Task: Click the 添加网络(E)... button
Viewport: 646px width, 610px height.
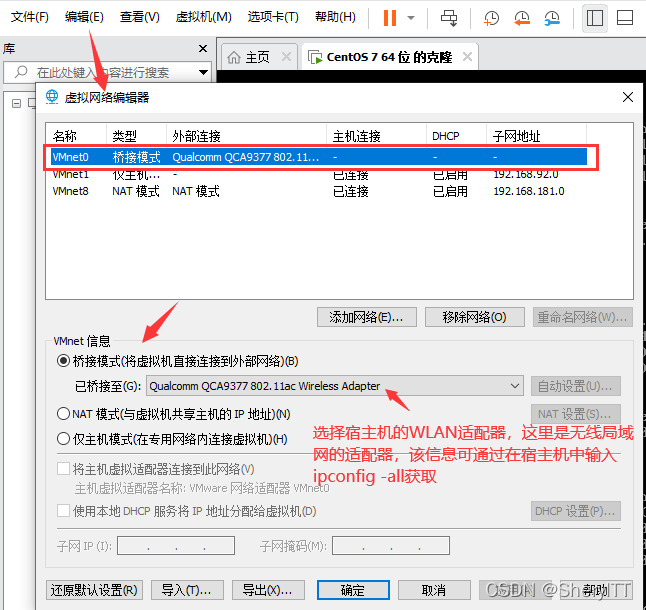Action: tap(367, 317)
